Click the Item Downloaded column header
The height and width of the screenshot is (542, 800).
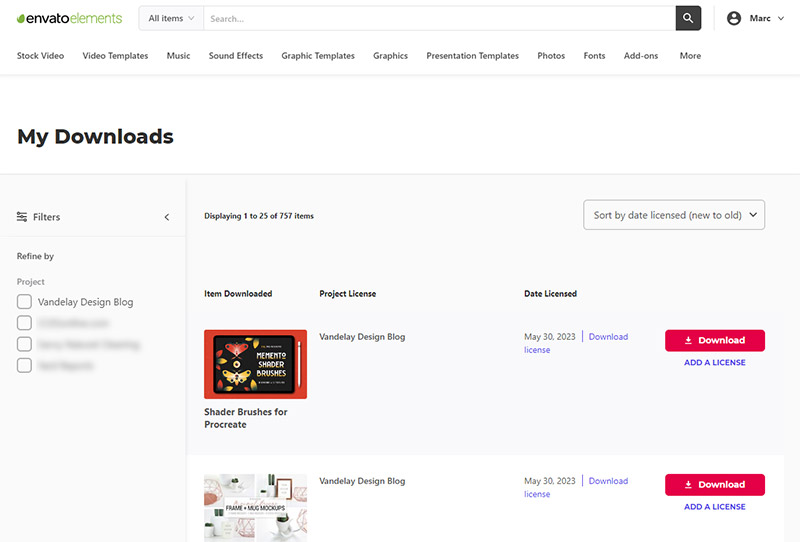pyautogui.click(x=238, y=293)
